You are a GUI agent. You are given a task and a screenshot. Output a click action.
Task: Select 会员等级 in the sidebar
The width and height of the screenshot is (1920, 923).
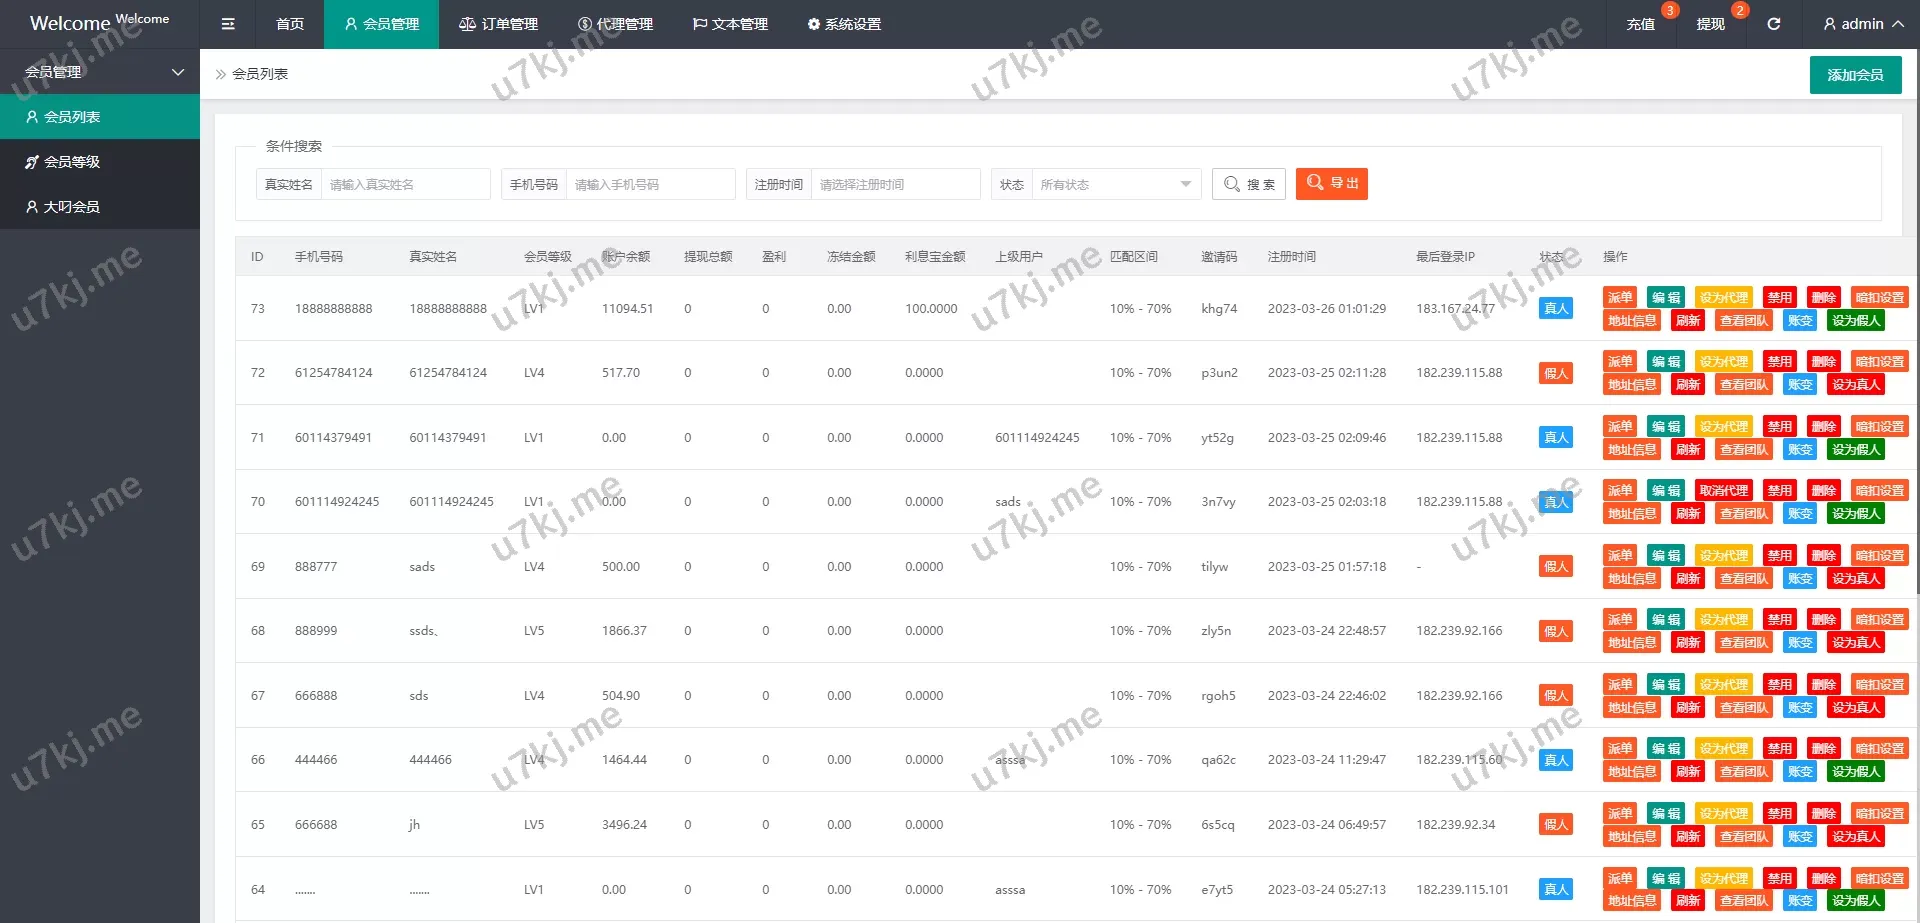71,162
